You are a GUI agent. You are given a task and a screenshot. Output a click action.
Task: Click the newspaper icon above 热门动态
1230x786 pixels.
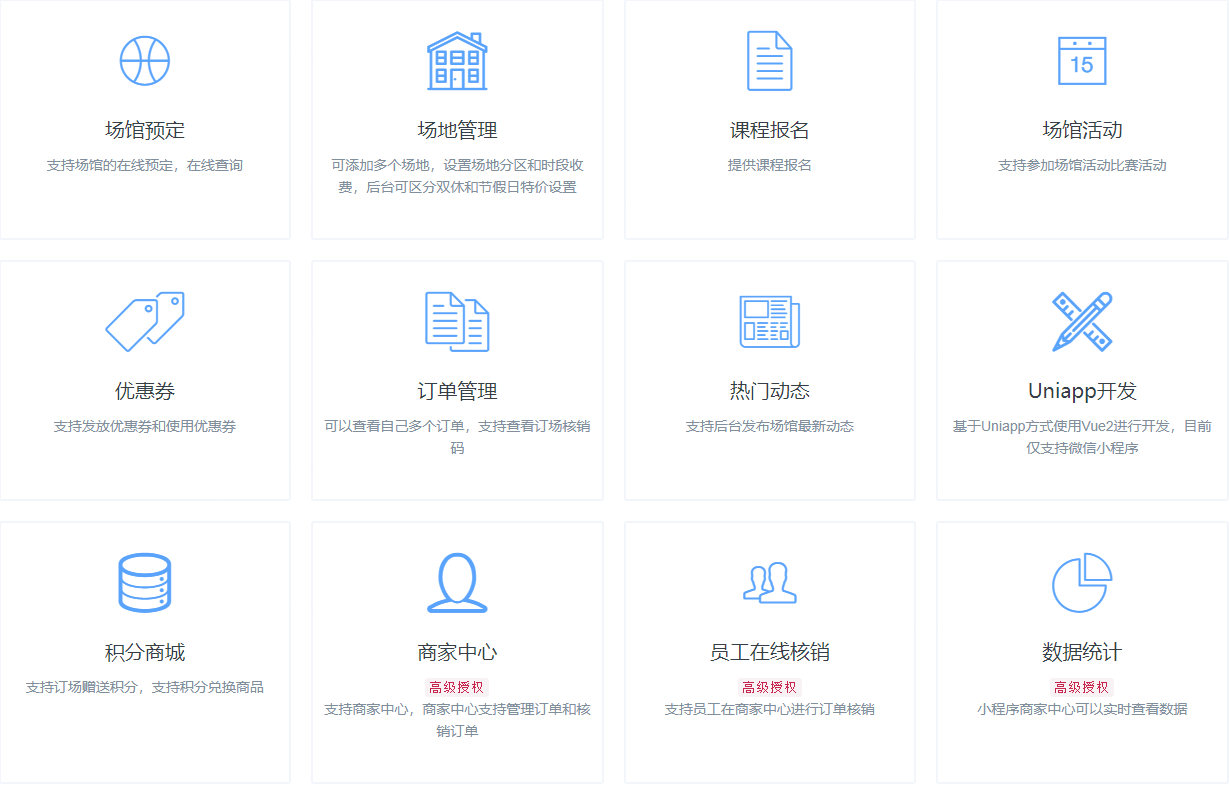[769, 322]
